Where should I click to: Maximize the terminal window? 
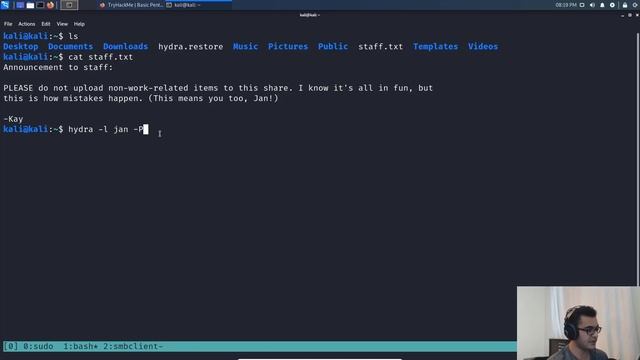coord(630,15)
